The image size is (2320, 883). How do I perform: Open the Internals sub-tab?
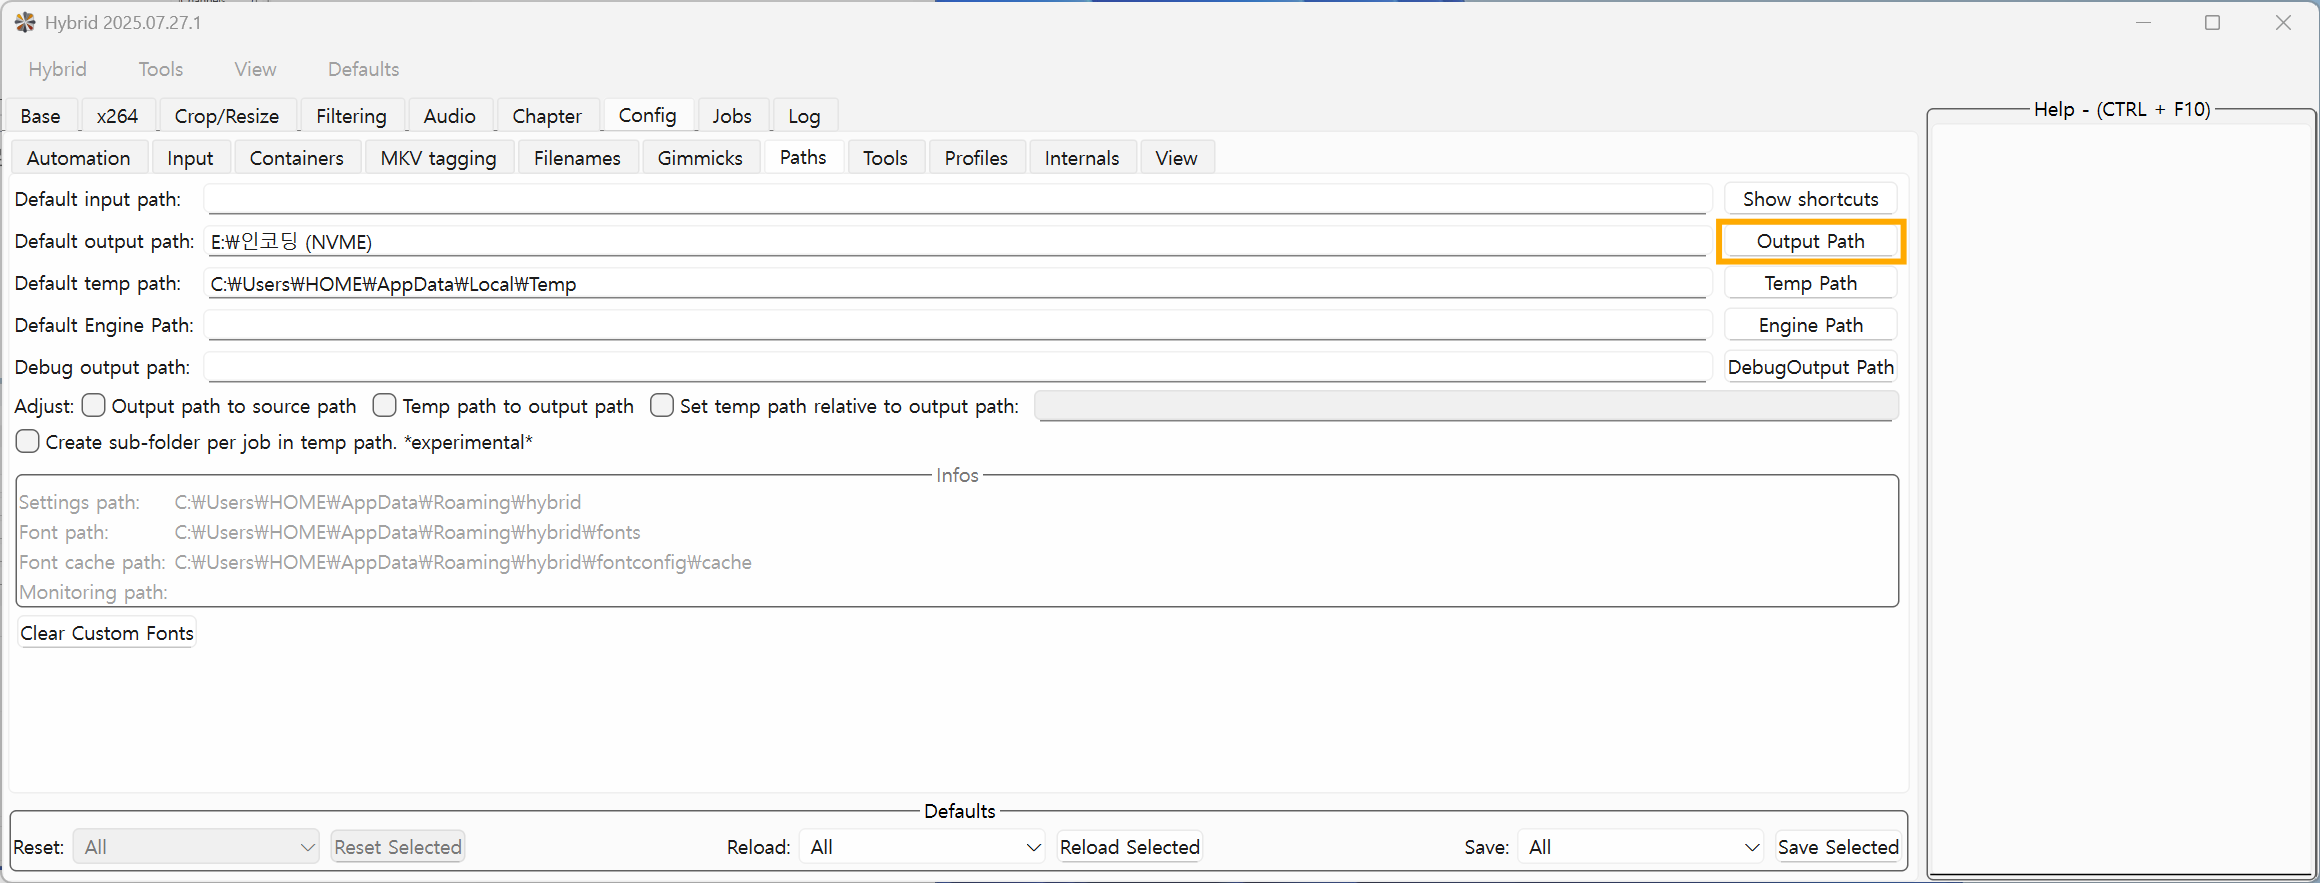[x=1082, y=158]
